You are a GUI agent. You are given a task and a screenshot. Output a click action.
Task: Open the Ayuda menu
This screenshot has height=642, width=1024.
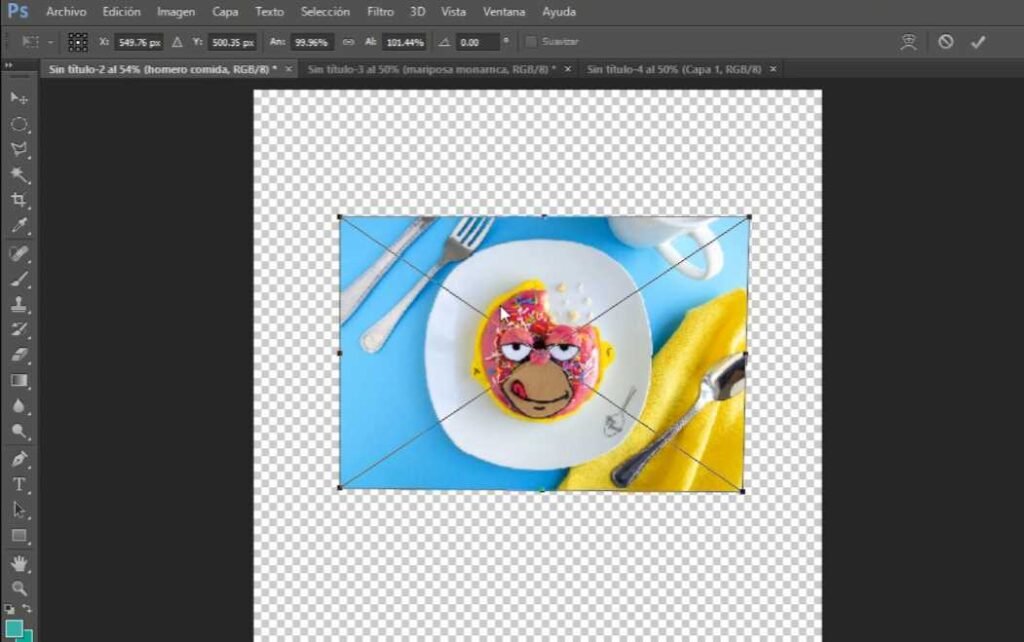point(559,12)
